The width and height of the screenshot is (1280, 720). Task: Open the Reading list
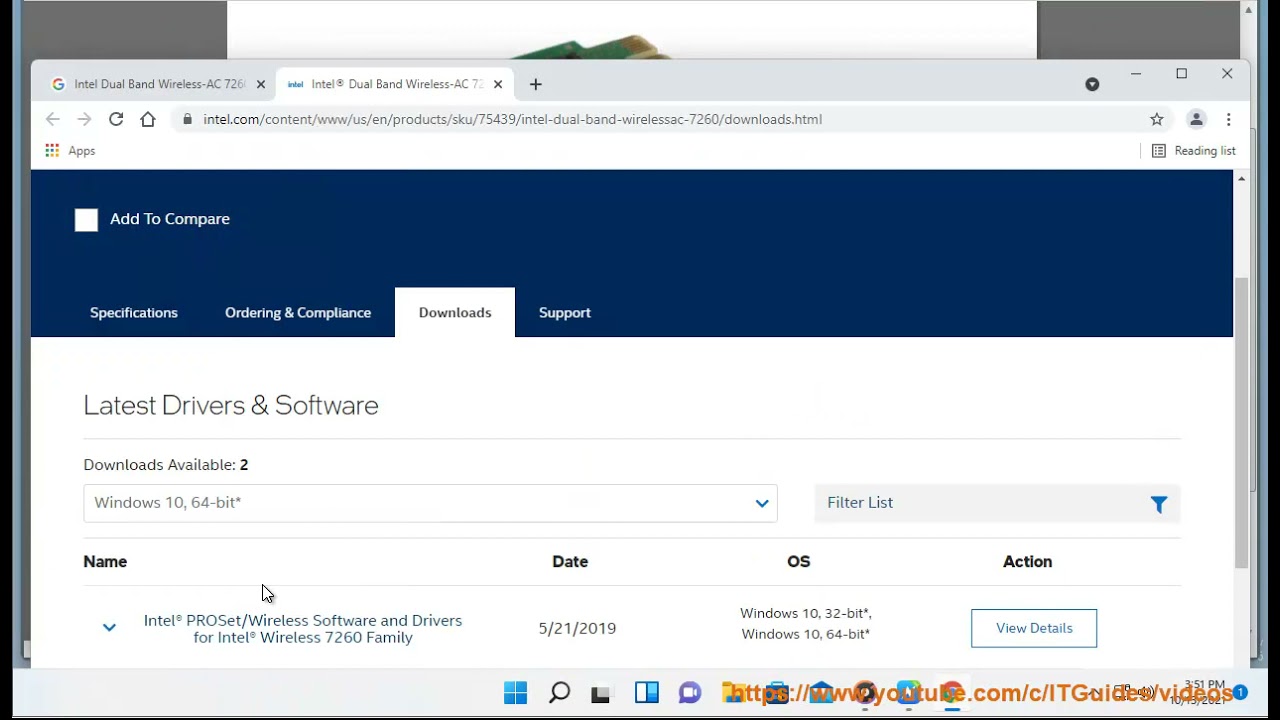coord(1194,151)
